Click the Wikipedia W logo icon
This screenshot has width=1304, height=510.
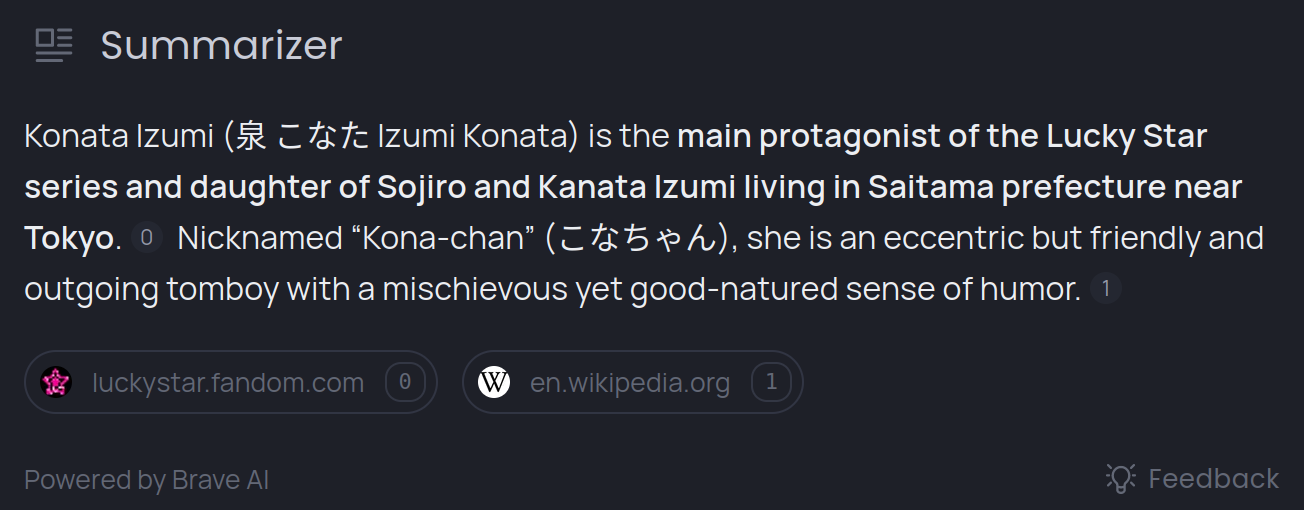point(494,382)
